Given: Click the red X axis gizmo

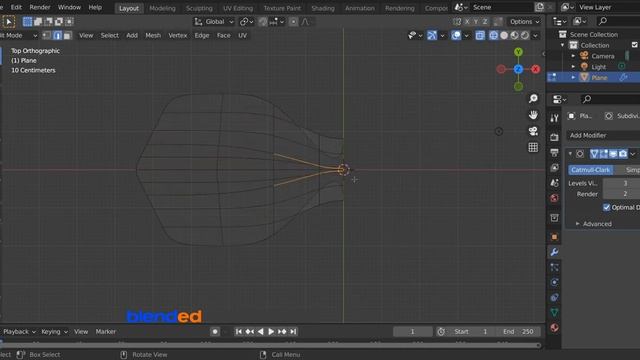Looking at the screenshot, I should [536, 69].
